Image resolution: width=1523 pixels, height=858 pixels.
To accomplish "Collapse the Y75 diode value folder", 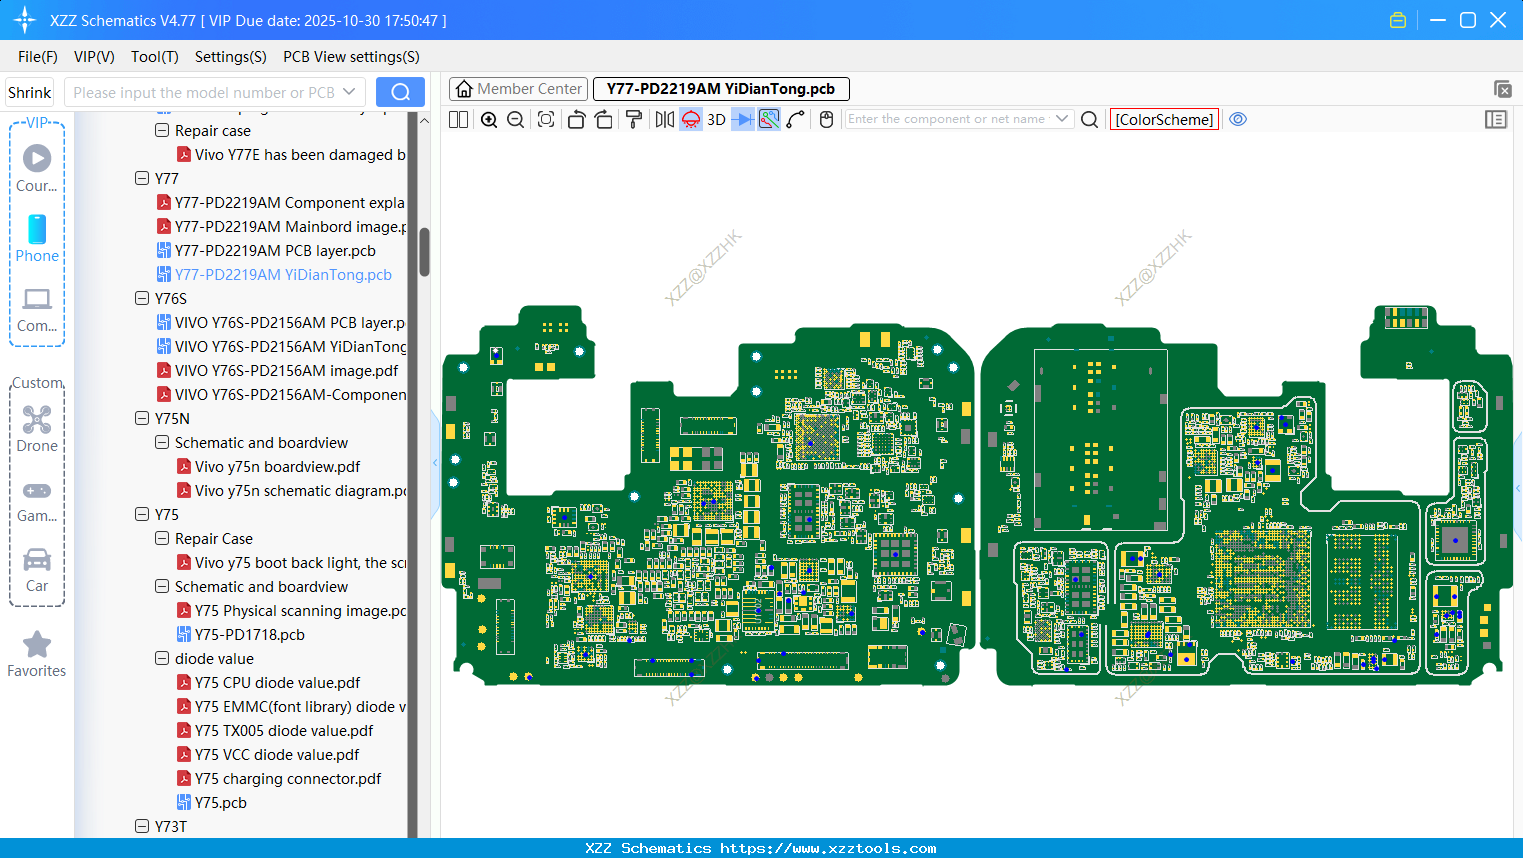I will [x=162, y=658].
